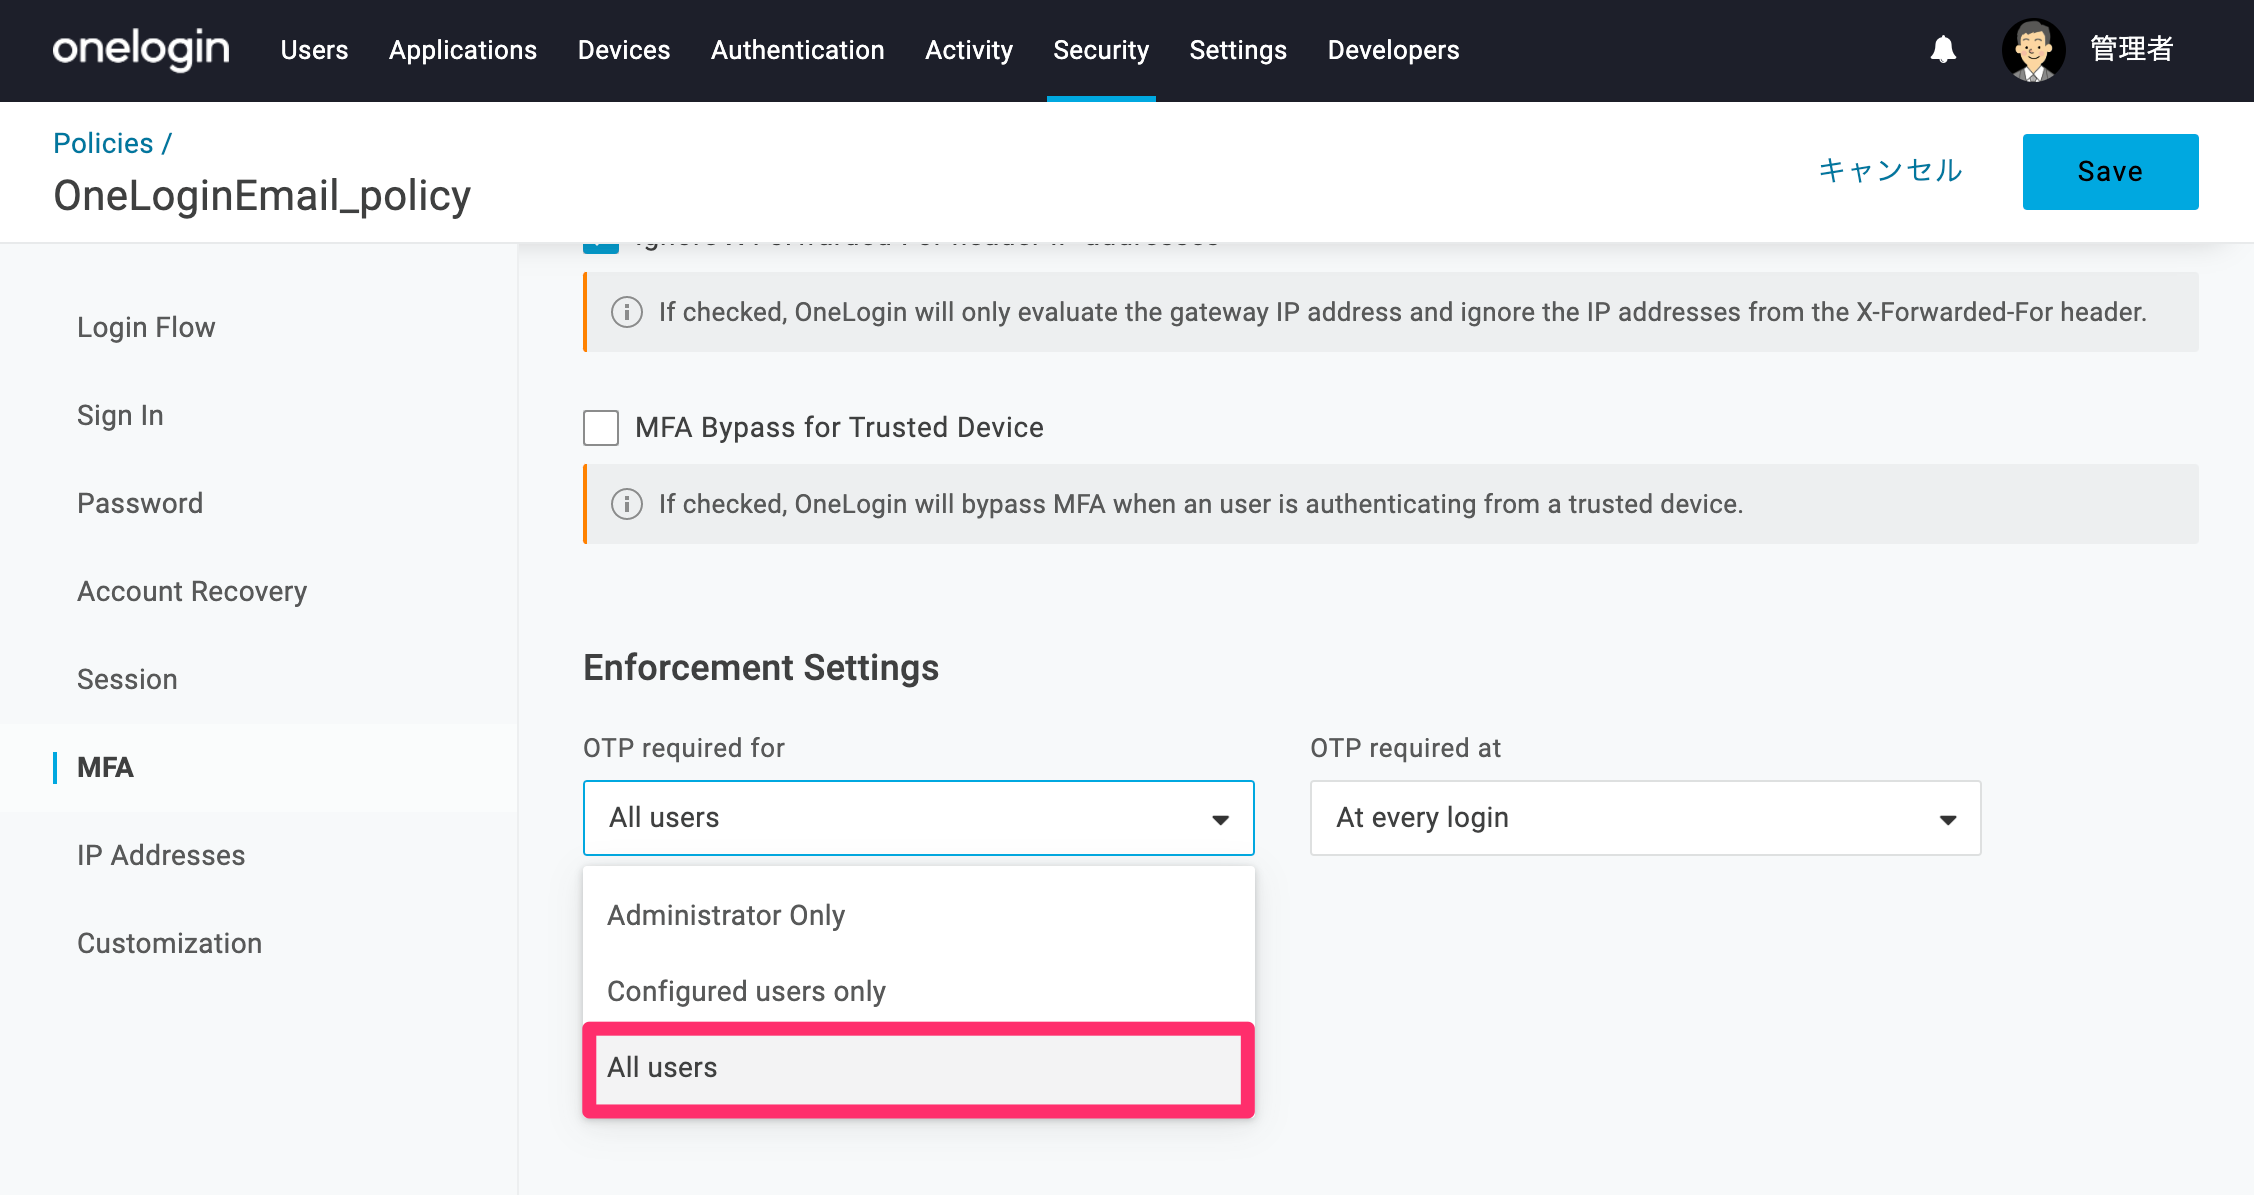Screen dimensions: 2254x1195
Task: Enable MFA Bypass for Trusted Device checkbox
Action: (x=601, y=428)
